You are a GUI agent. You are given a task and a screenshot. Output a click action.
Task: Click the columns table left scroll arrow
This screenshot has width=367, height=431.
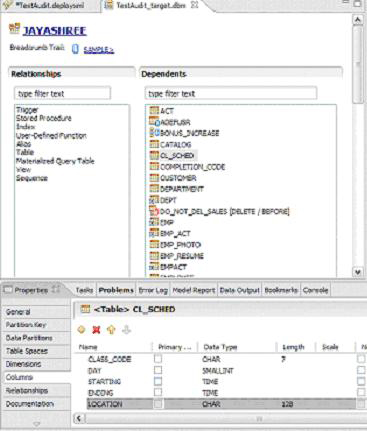[x=79, y=418]
